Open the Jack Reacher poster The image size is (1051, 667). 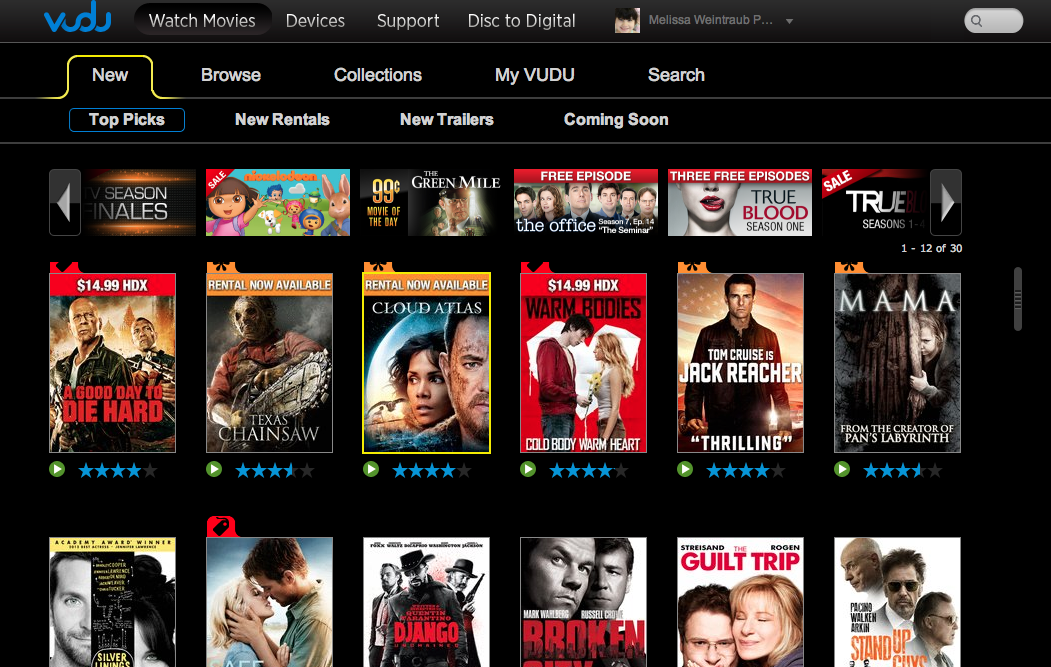741,363
